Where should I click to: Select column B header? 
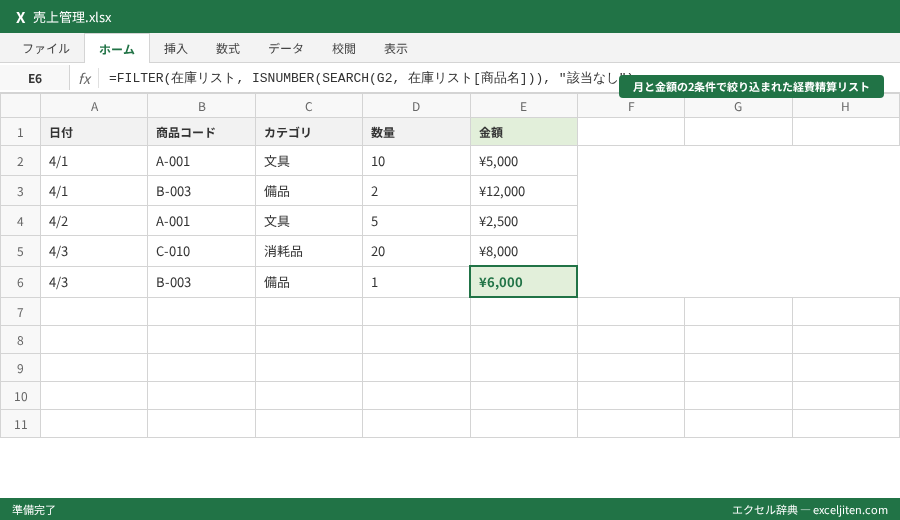click(x=201, y=107)
